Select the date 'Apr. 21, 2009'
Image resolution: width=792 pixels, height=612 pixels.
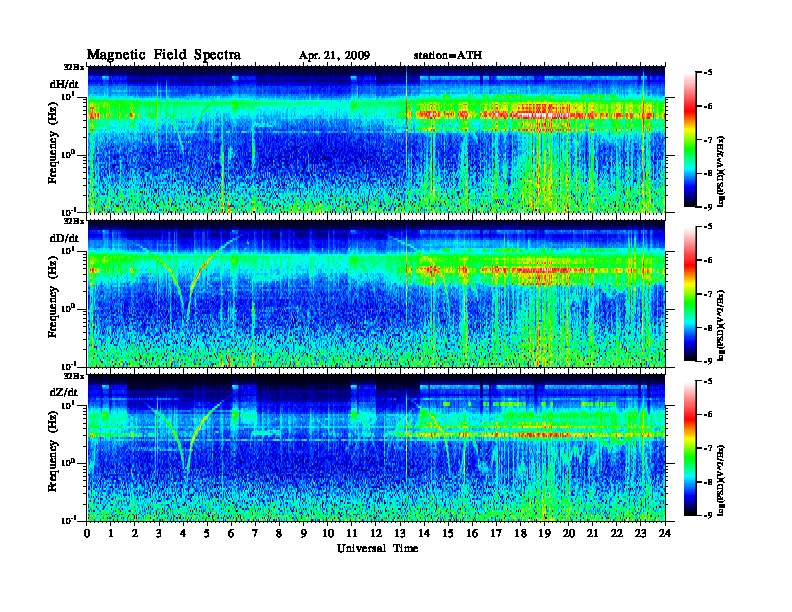(334, 56)
